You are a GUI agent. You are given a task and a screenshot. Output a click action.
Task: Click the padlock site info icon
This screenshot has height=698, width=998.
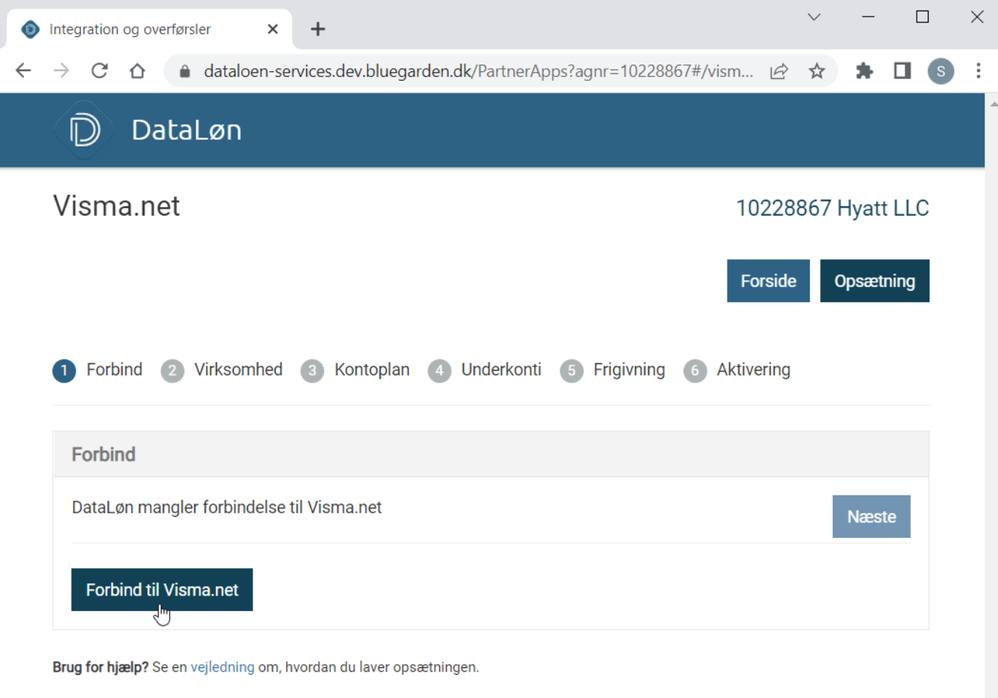tap(185, 71)
